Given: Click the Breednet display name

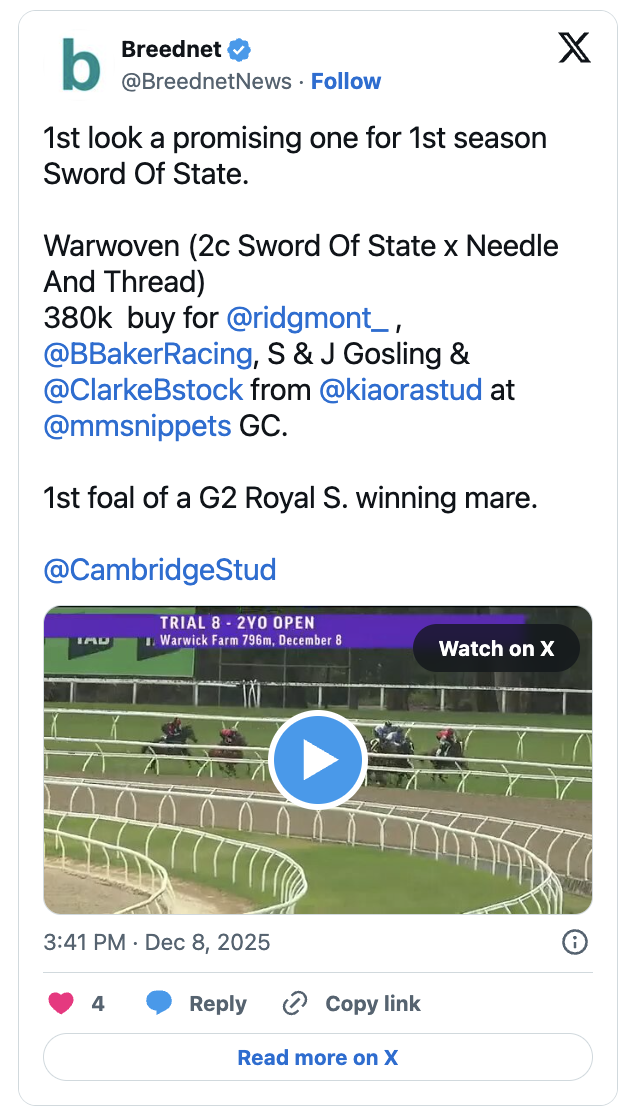Looking at the screenshot, I should pos(172,49).
